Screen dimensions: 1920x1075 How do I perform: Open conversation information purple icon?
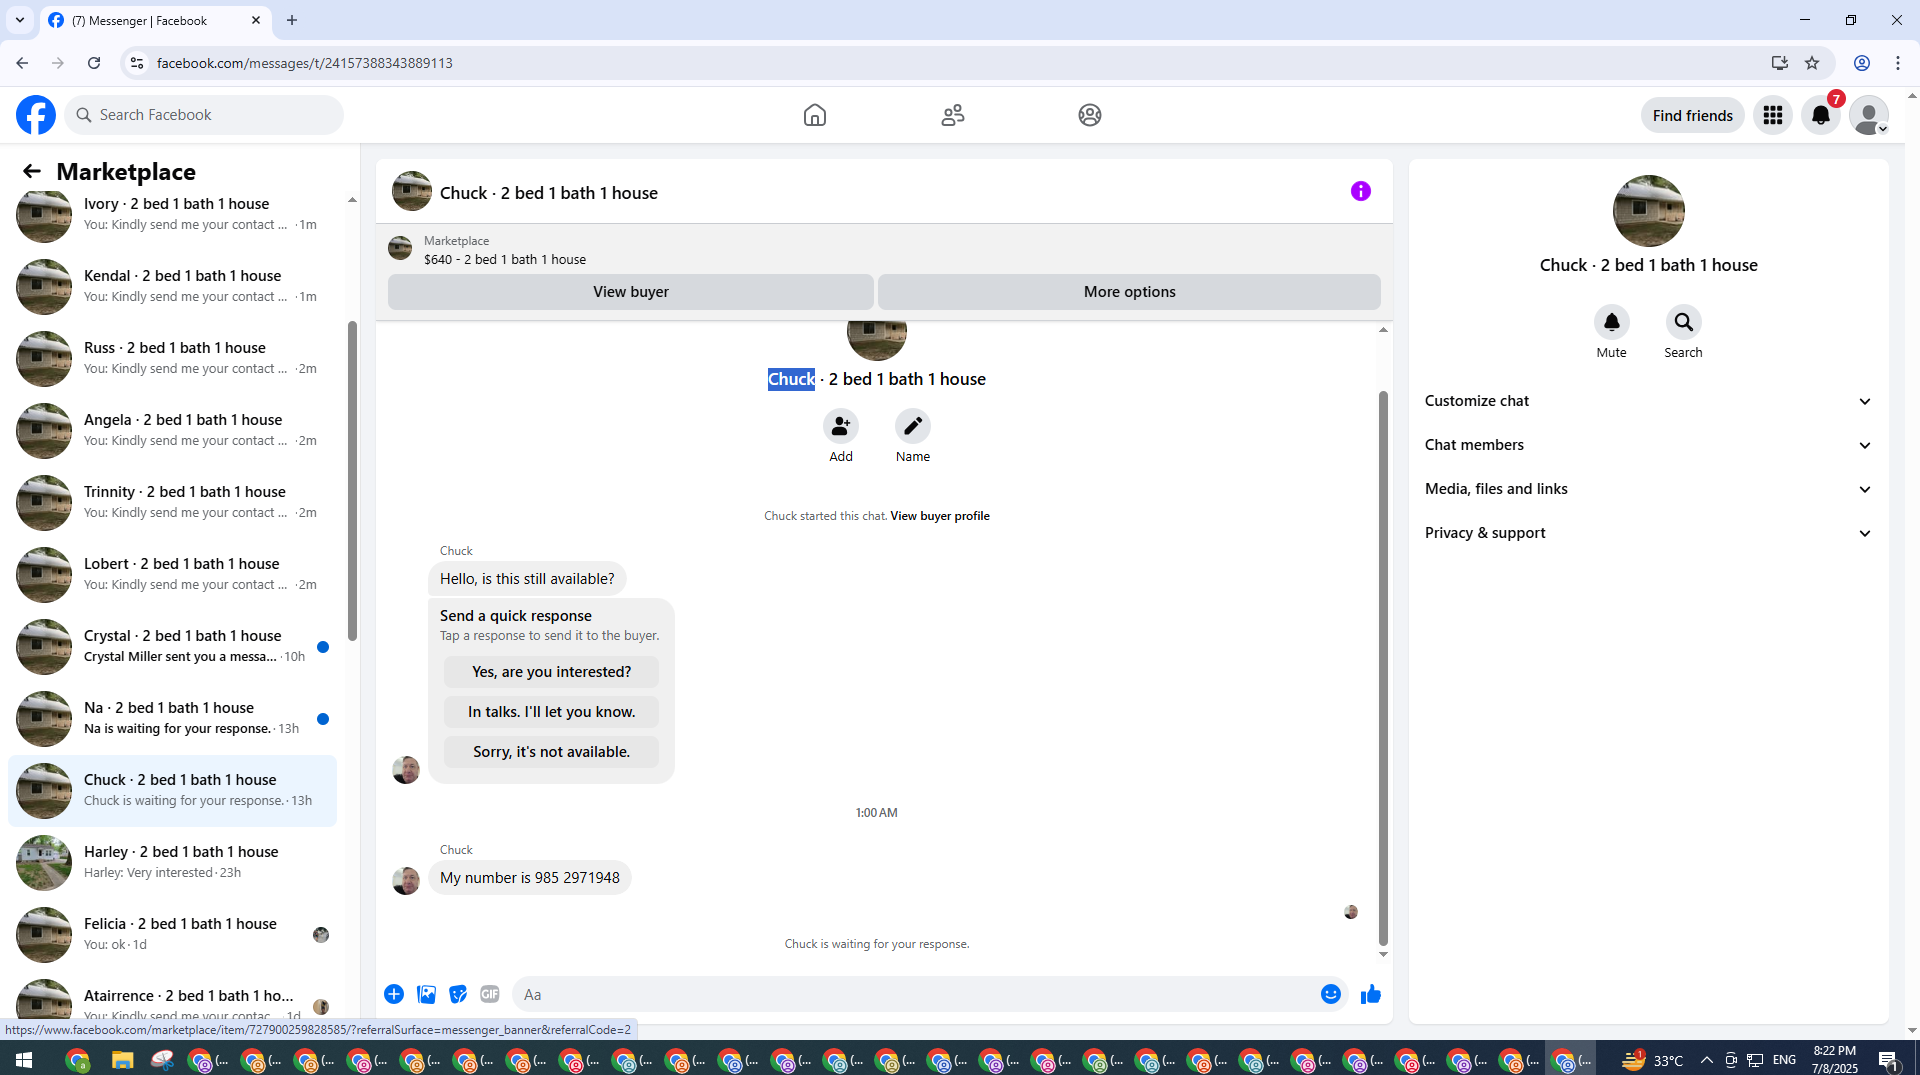(x=1361, y=191)
